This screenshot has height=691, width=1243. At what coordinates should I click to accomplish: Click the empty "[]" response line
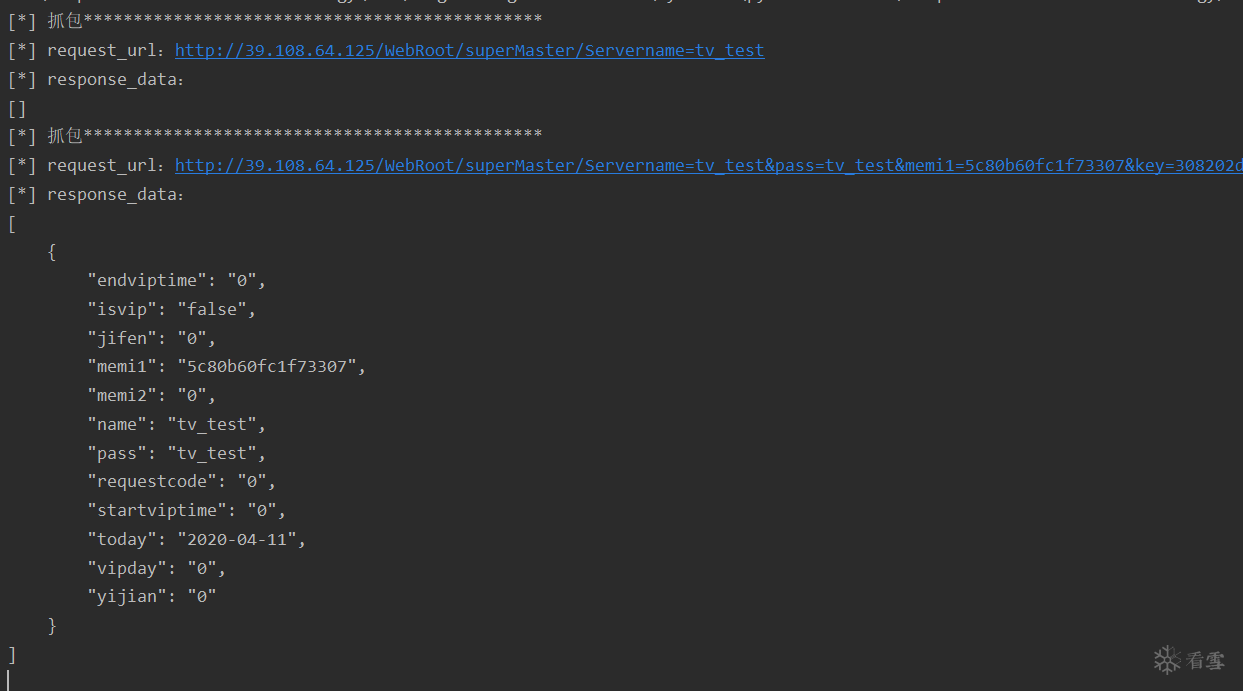pos(17,108)
